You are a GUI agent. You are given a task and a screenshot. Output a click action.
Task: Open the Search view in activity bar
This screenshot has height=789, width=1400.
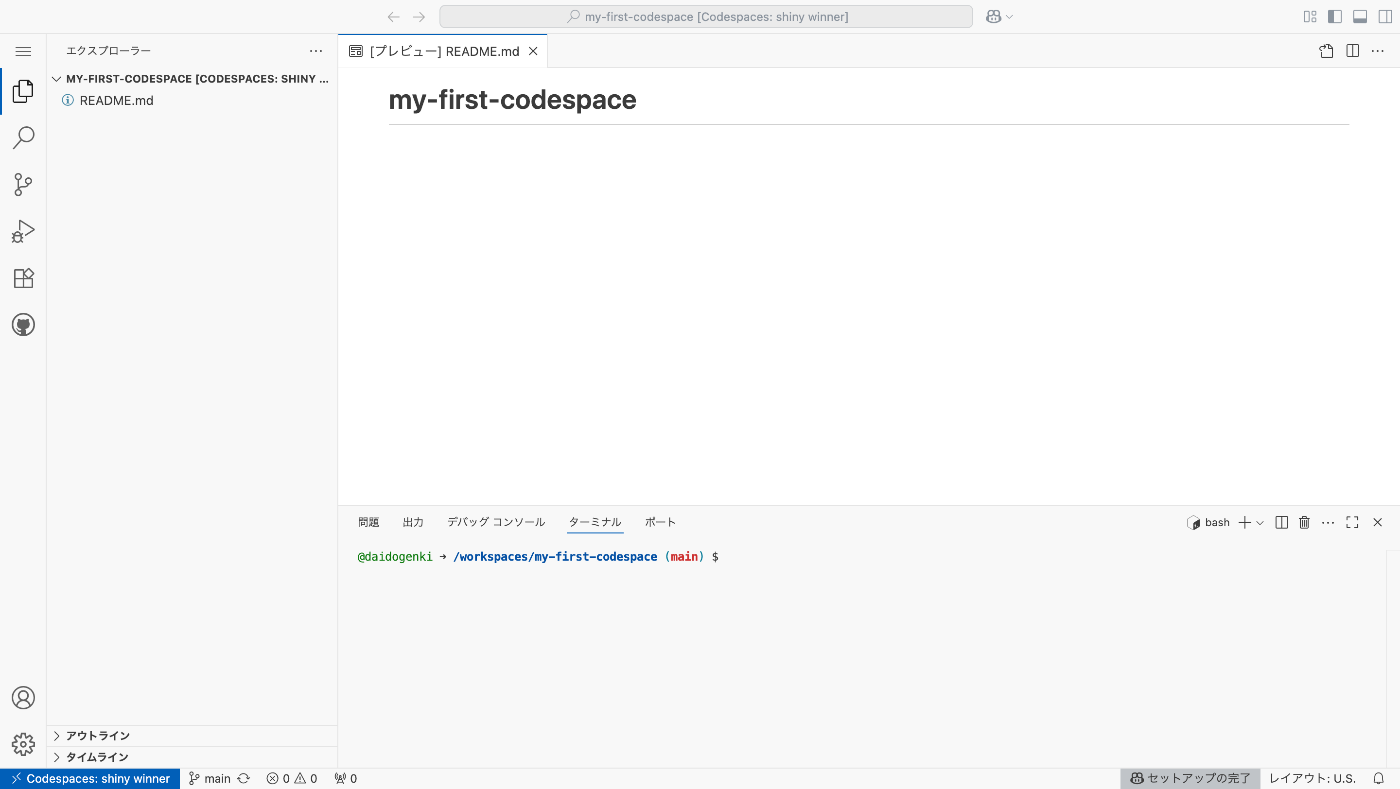click(23, 138)
